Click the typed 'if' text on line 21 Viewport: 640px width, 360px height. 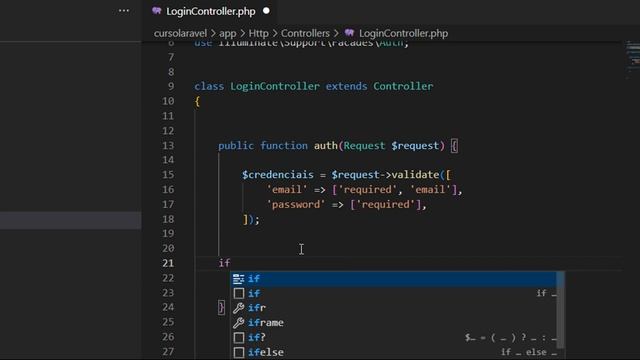click(224, 263)
